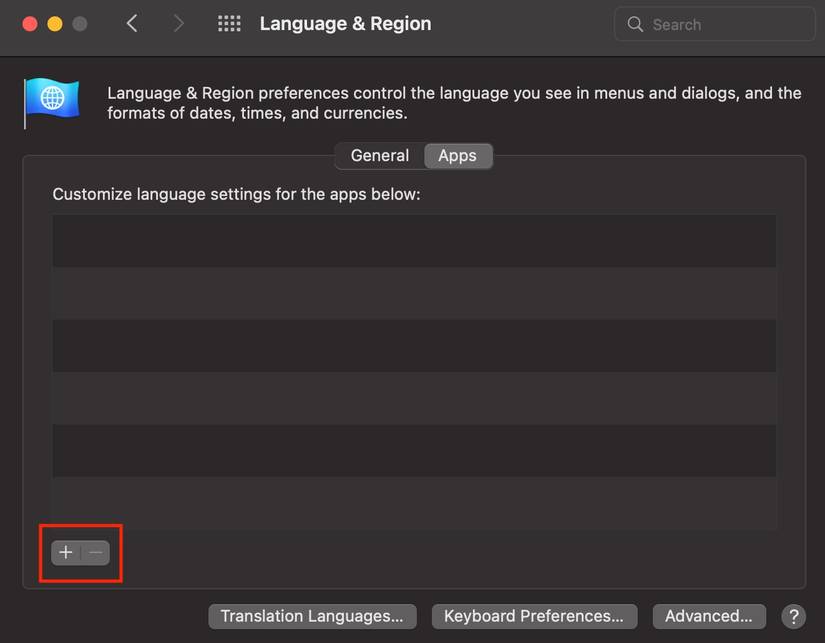Switch to the General tab
This screenshot has width=825, height=643.
(x=378, y=155)
